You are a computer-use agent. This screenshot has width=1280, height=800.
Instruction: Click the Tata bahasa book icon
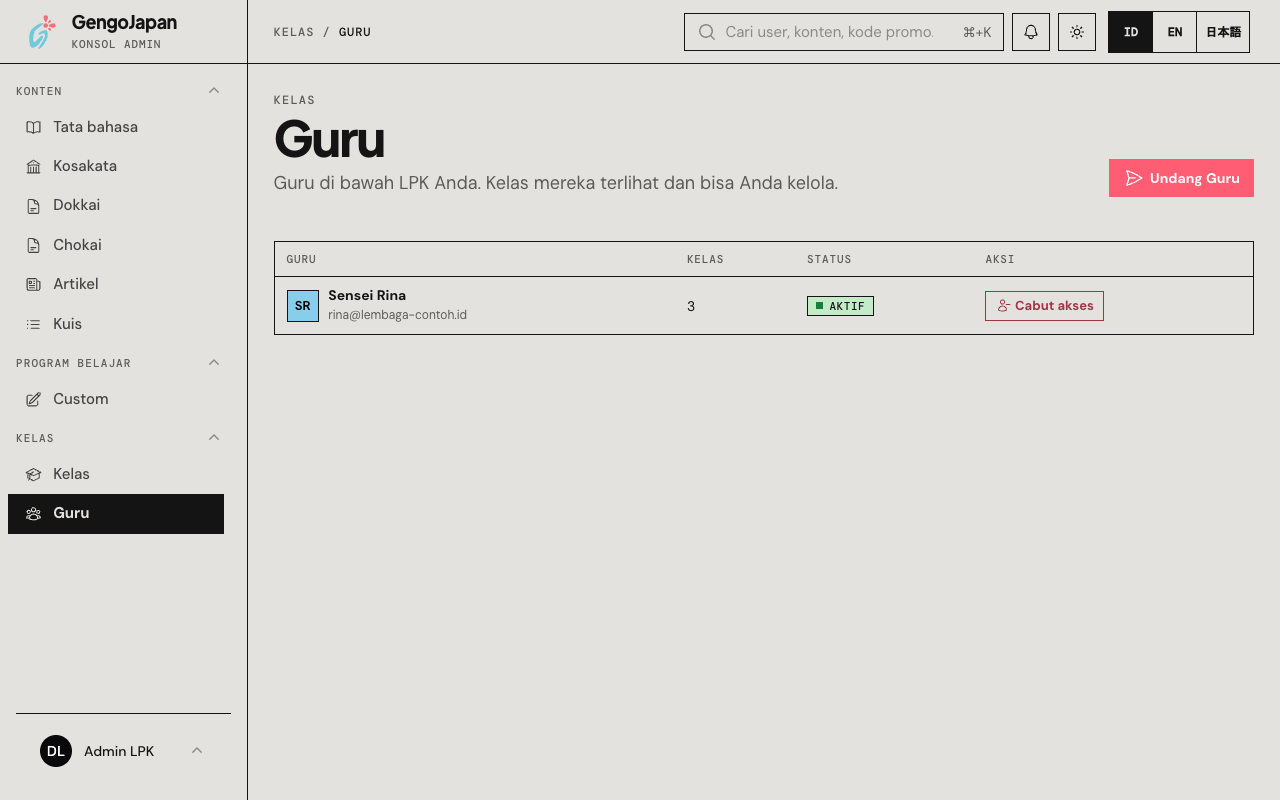click(34, 127)
